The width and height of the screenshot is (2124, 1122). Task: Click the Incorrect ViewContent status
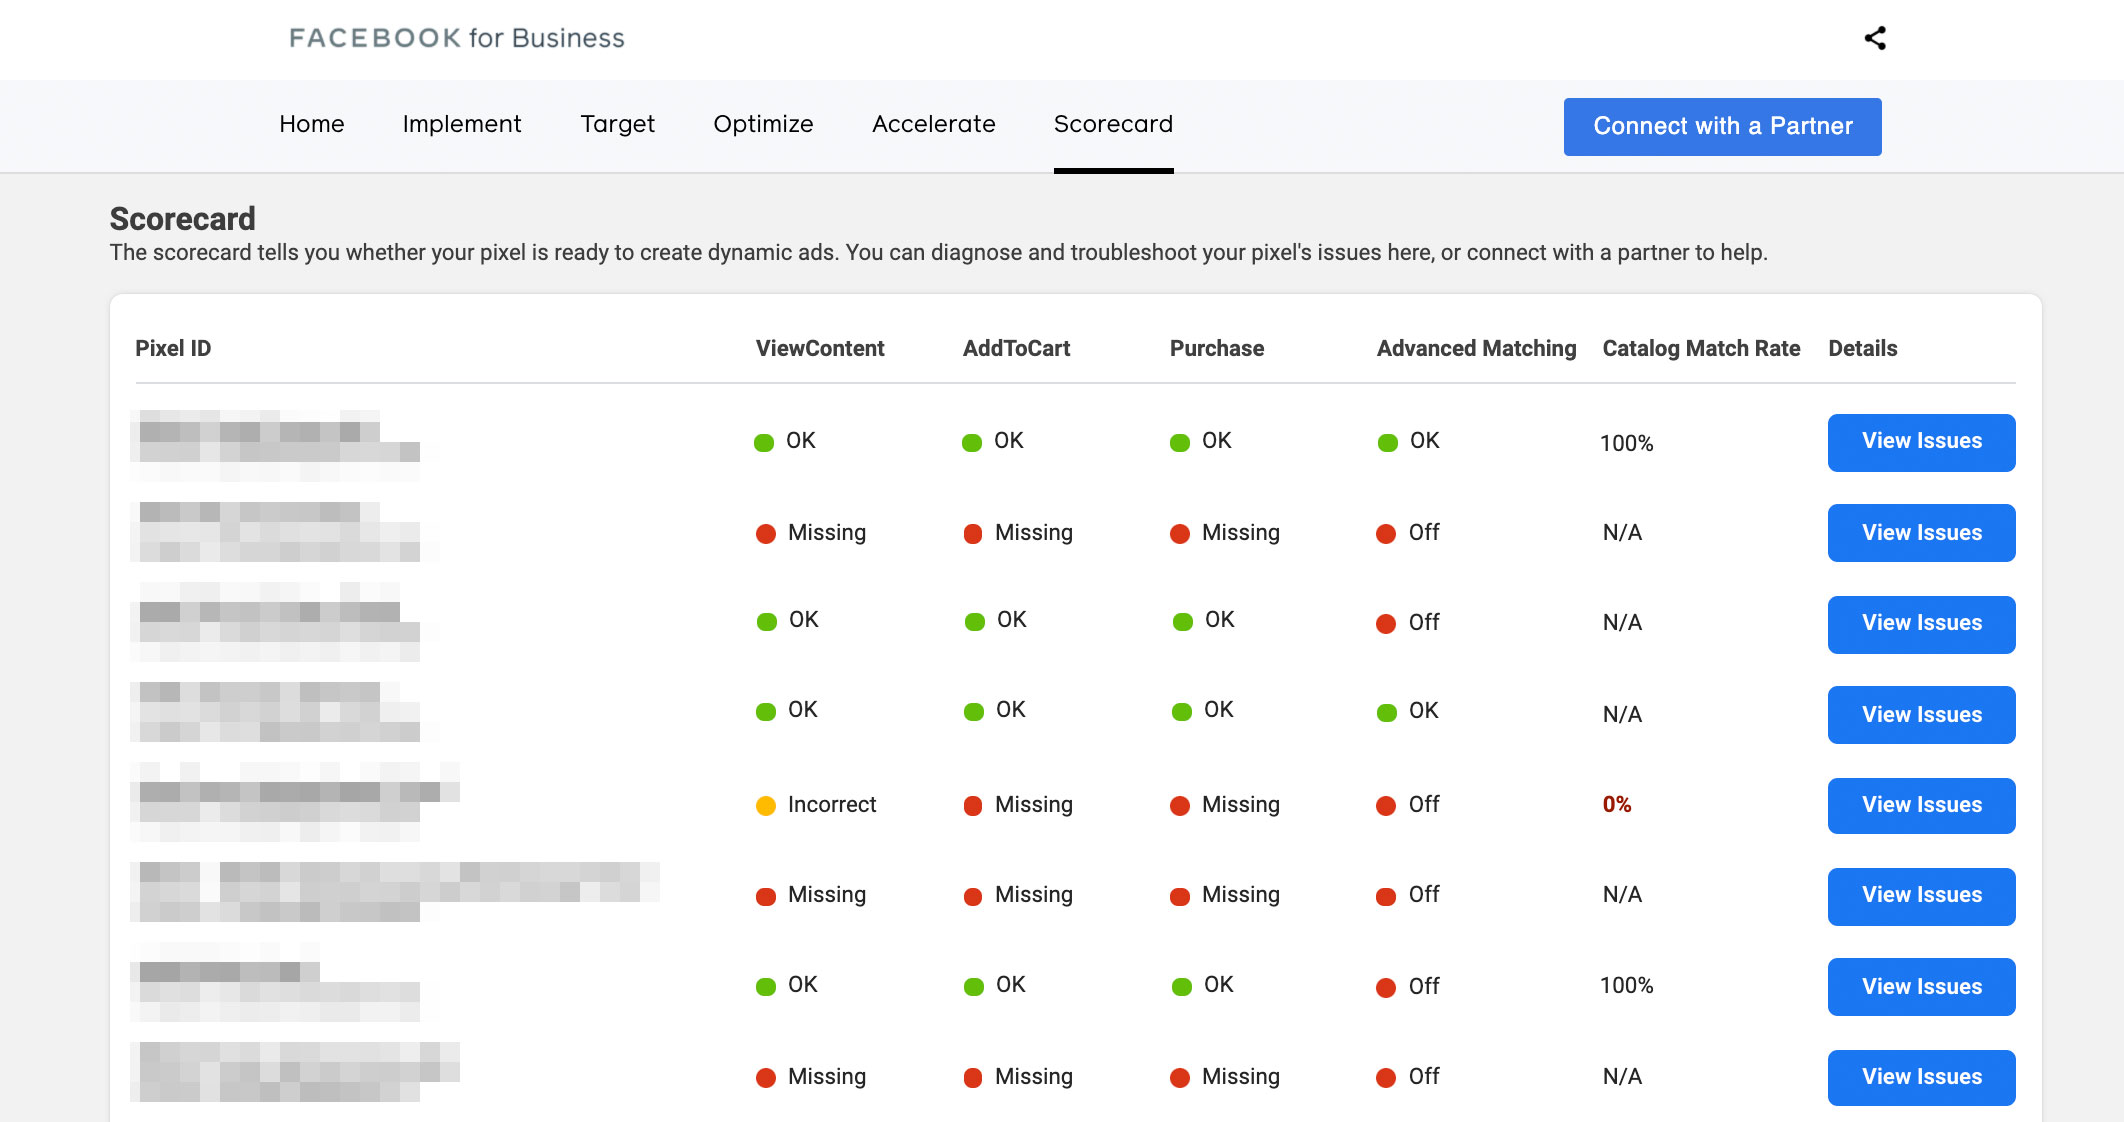(x=831, y=805)
